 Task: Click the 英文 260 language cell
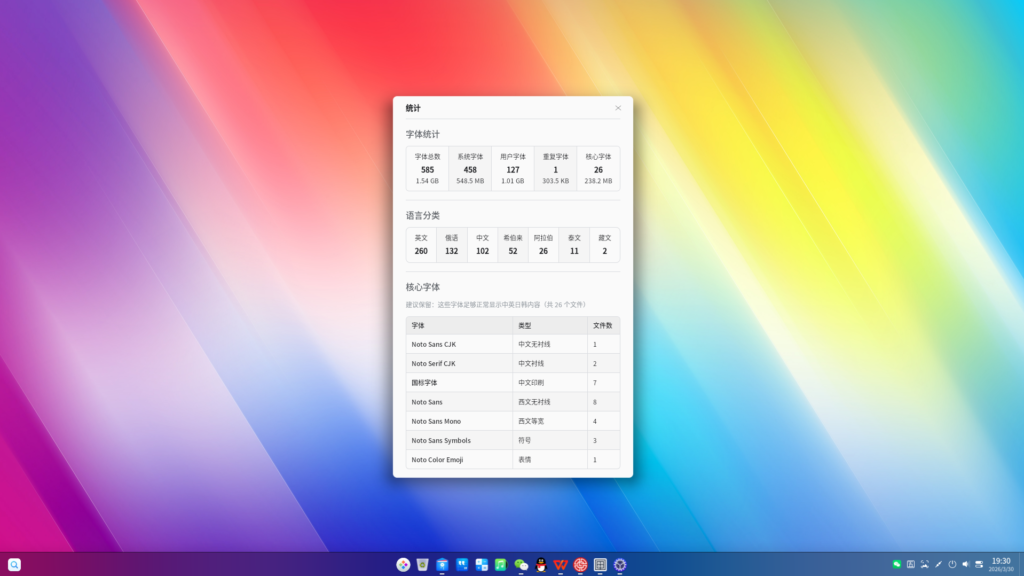421,245
